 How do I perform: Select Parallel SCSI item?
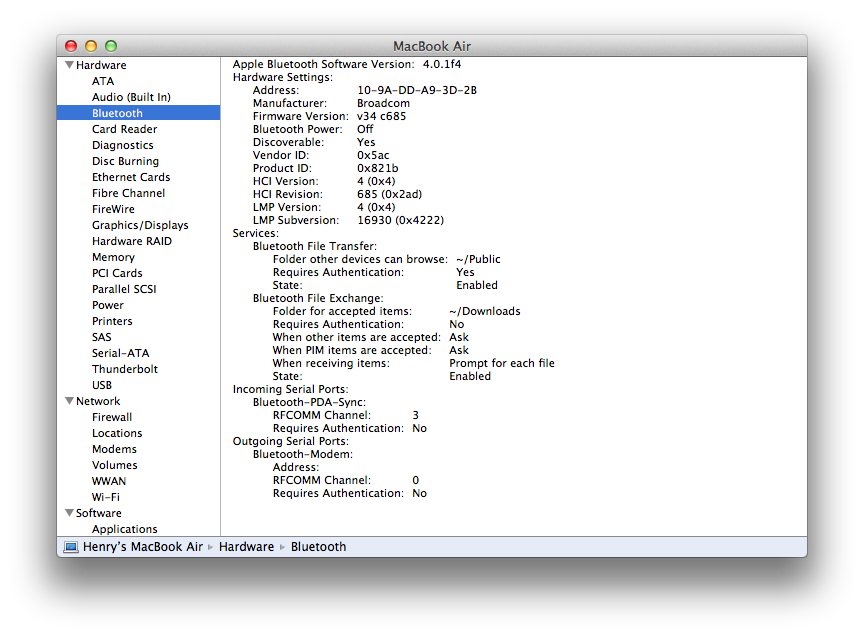pos(124,289)
